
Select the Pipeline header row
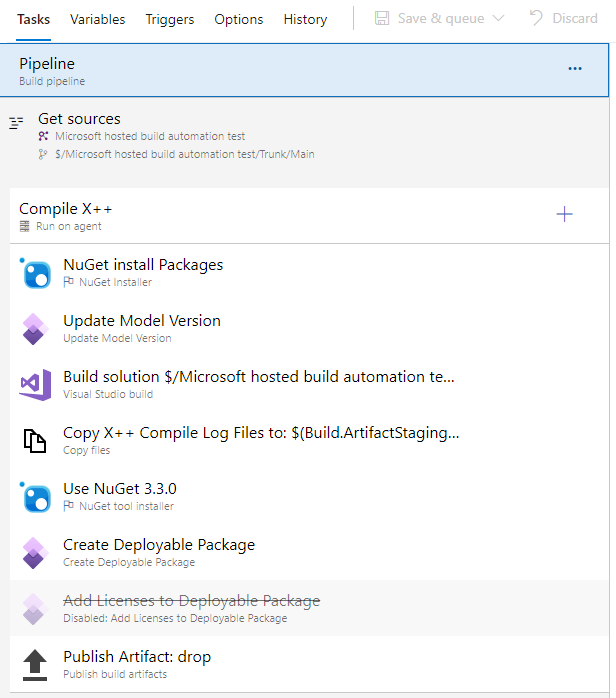(x=304, y=70)
